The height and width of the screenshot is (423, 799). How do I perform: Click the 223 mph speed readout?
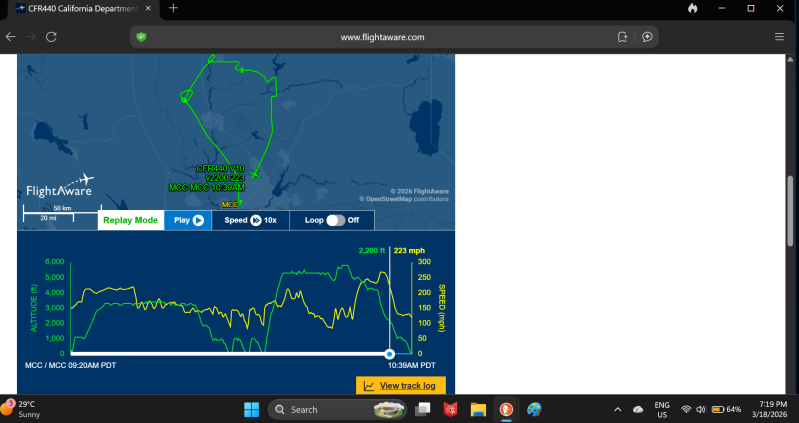409,250
